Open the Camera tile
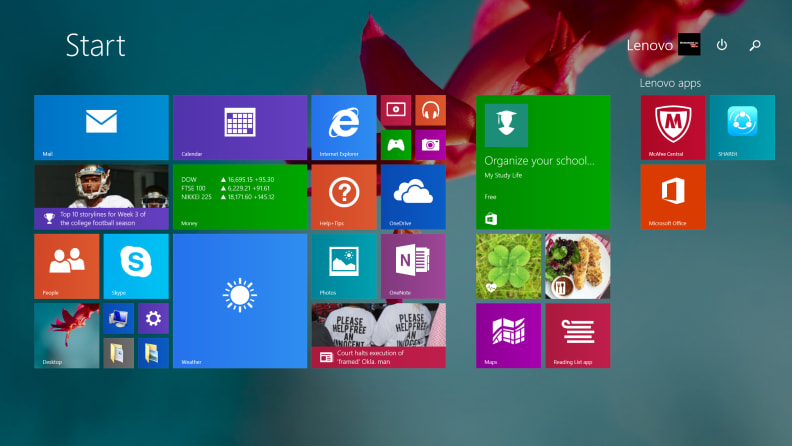This screenshot has width=792, height=446. [430, 145]
